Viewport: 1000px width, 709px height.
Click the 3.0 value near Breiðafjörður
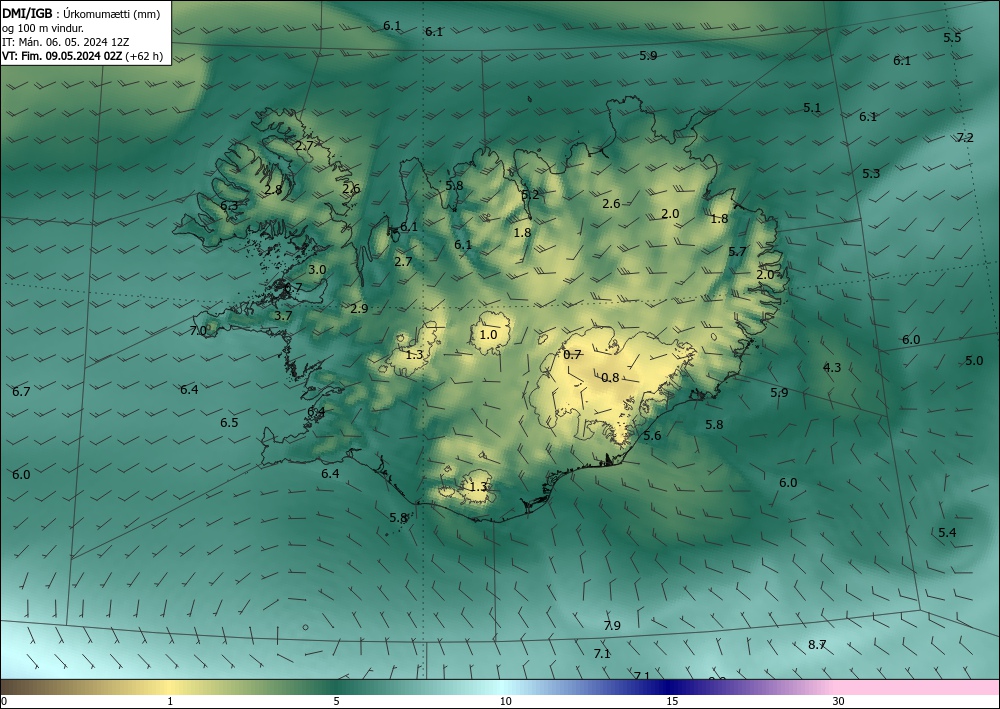[317, 270]
